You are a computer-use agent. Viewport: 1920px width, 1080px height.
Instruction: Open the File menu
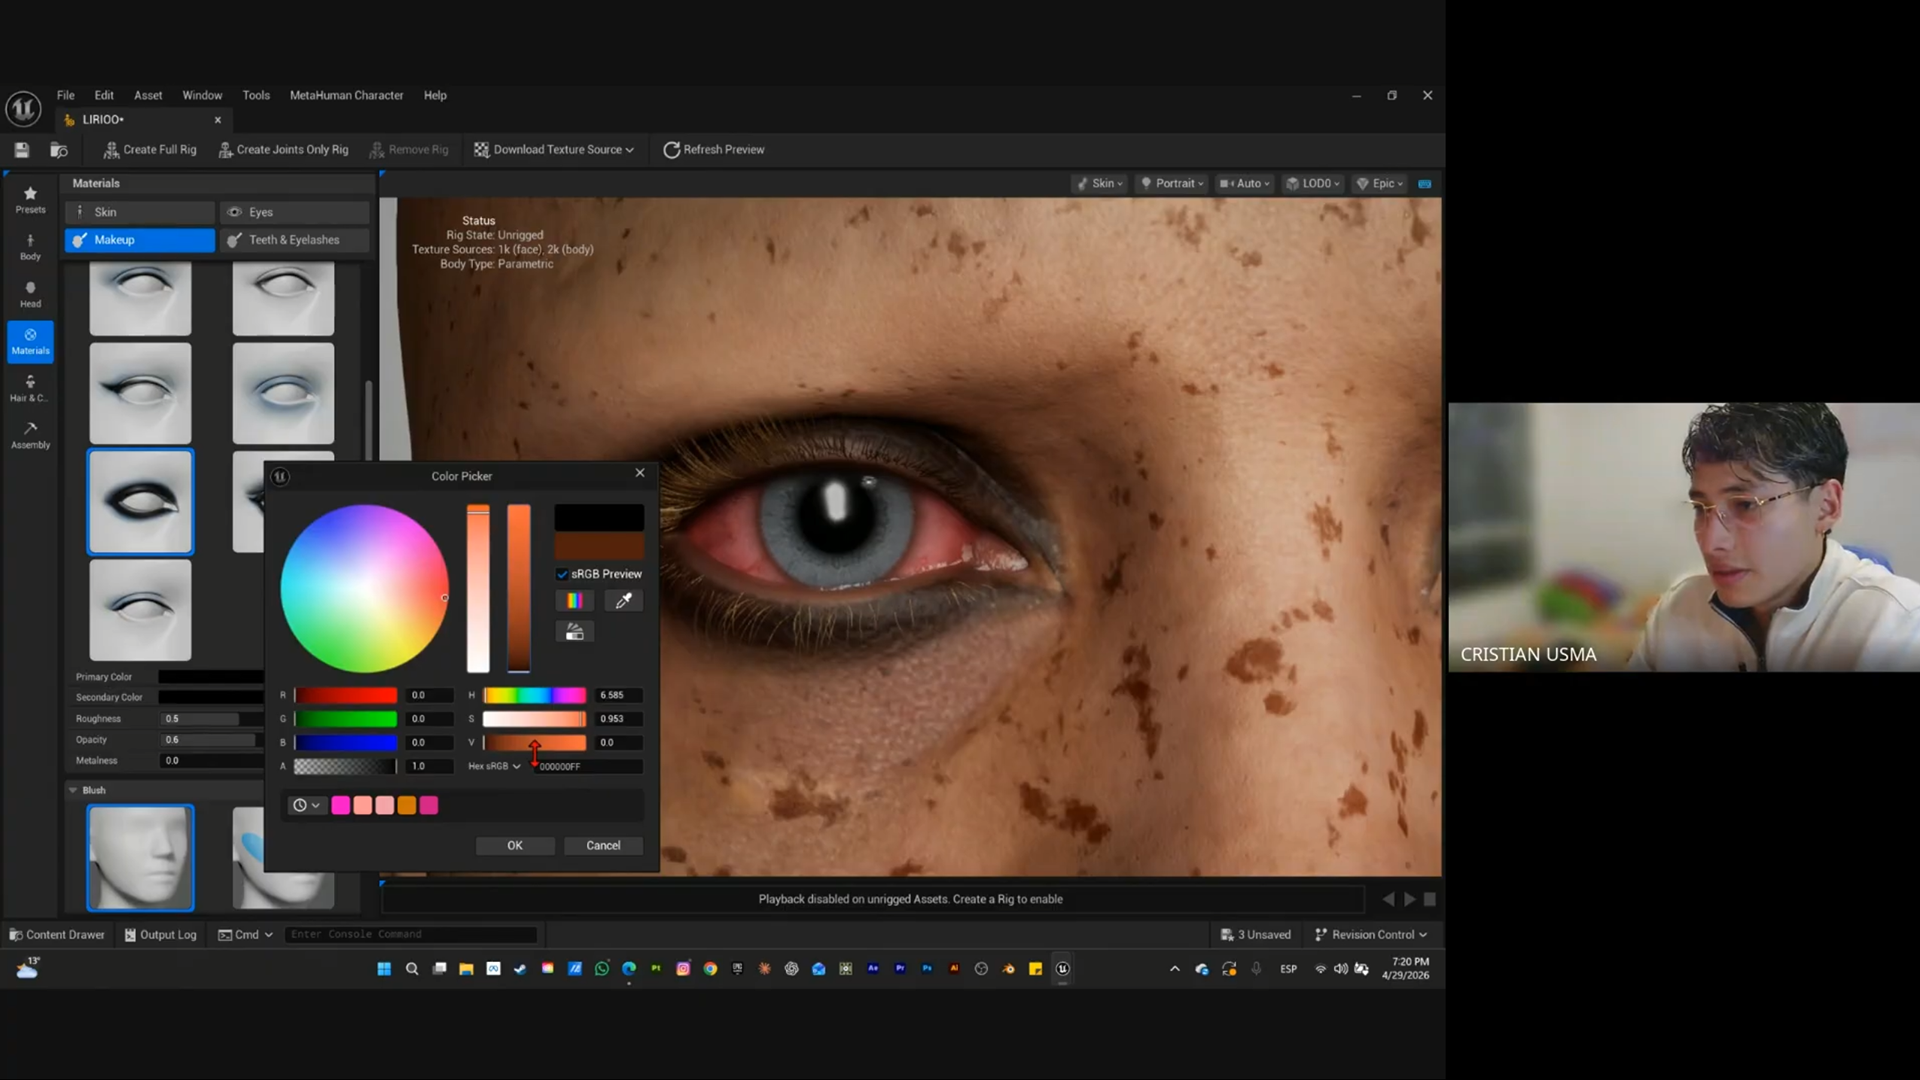pyautogui.click(x=66, y=95)
